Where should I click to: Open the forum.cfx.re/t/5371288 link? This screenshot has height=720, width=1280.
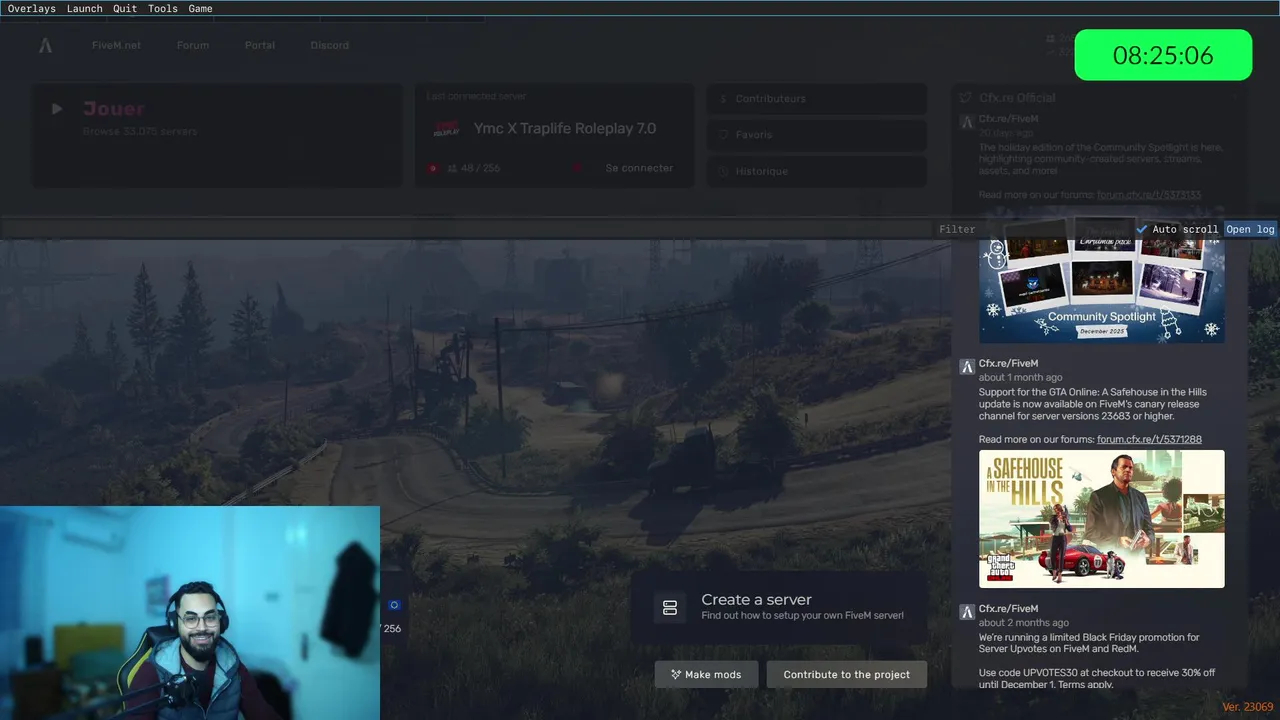[1149, 439]
